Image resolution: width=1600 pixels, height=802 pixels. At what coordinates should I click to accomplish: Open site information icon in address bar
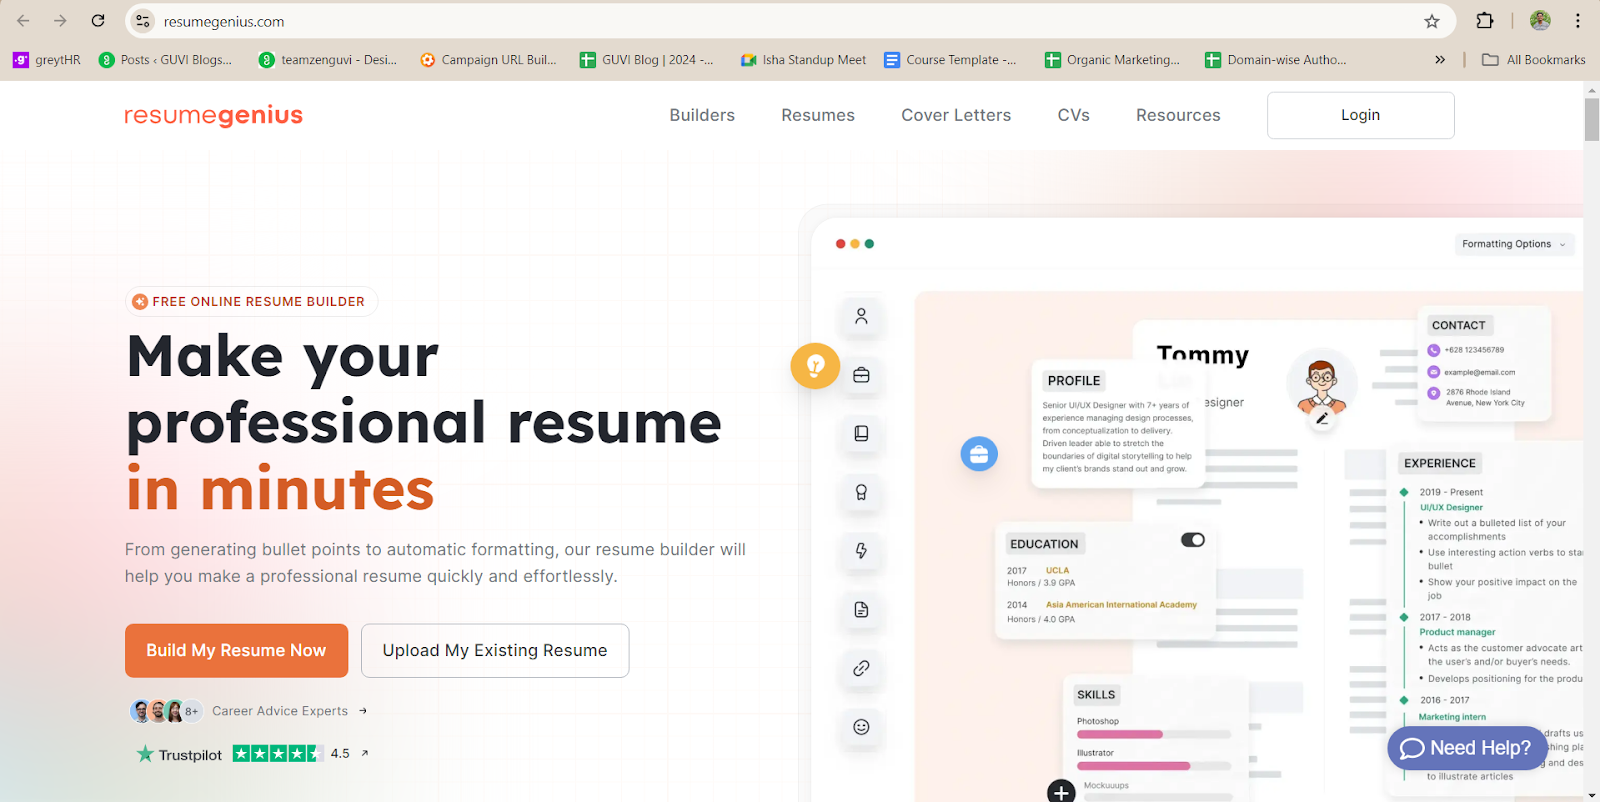point(143,21)
